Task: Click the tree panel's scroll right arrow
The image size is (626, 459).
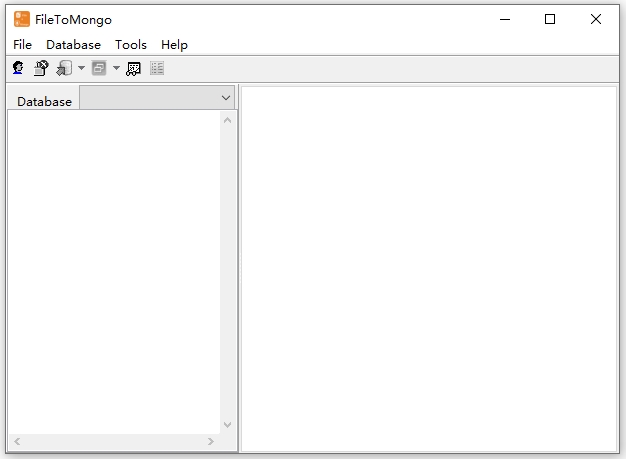Action: point(211,441)
